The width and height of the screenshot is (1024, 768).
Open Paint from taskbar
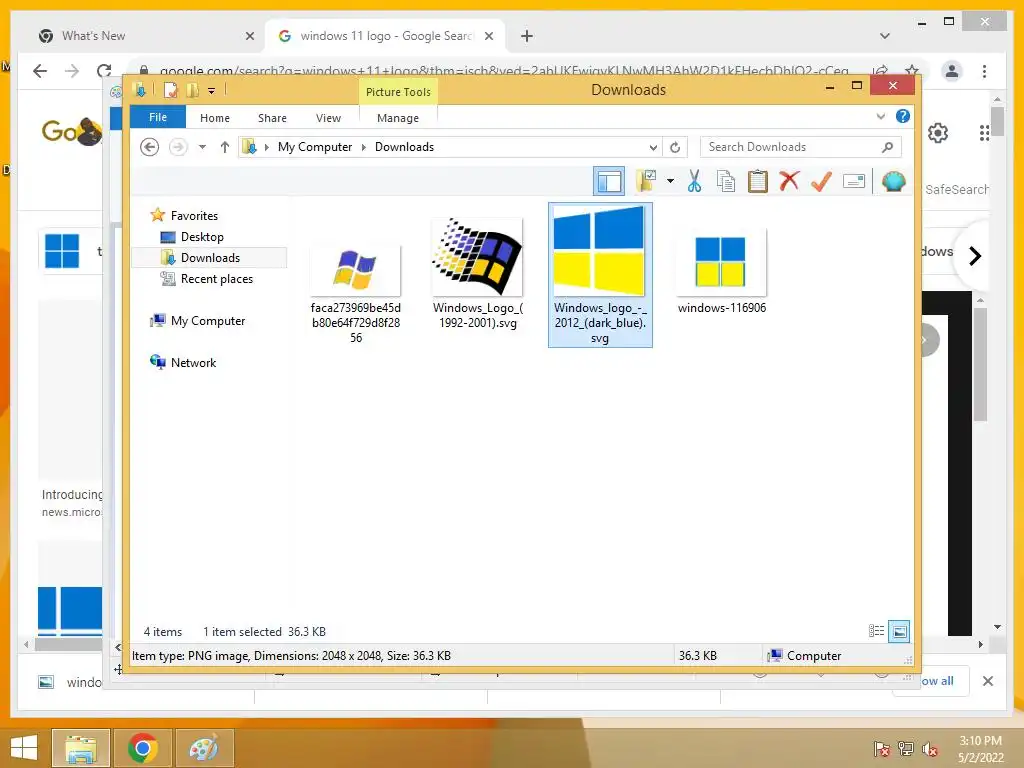point(203,748)
